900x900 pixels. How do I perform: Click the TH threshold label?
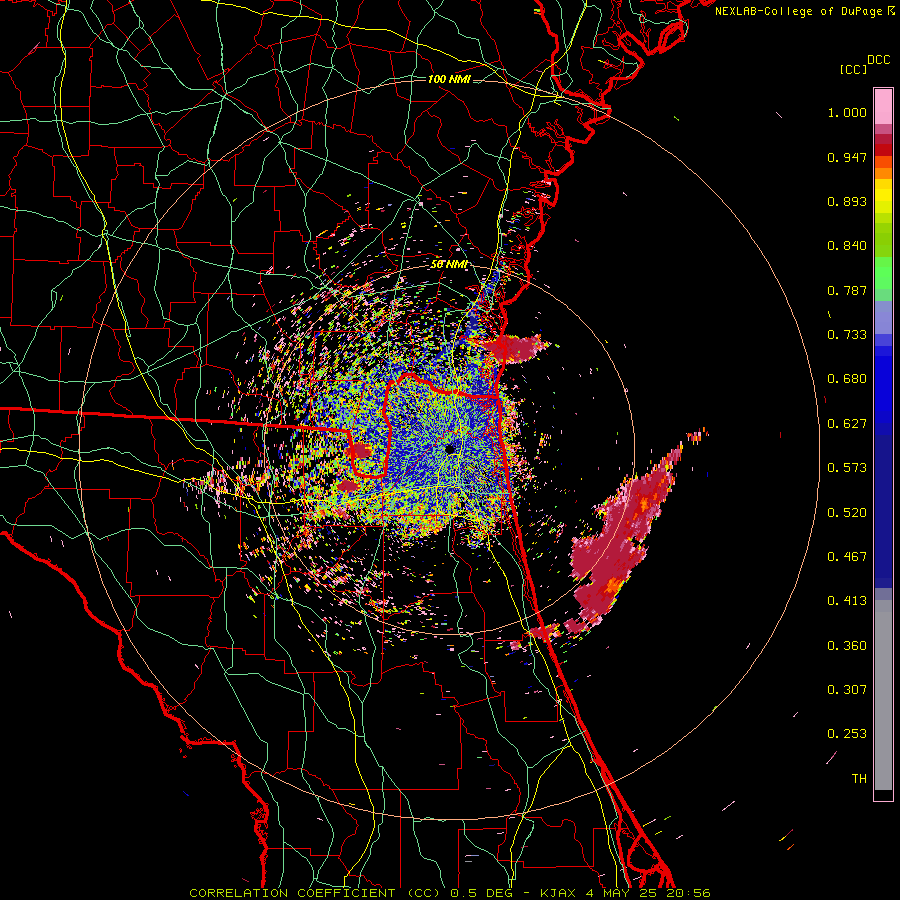pyautogui.click(x=859, y=779)
